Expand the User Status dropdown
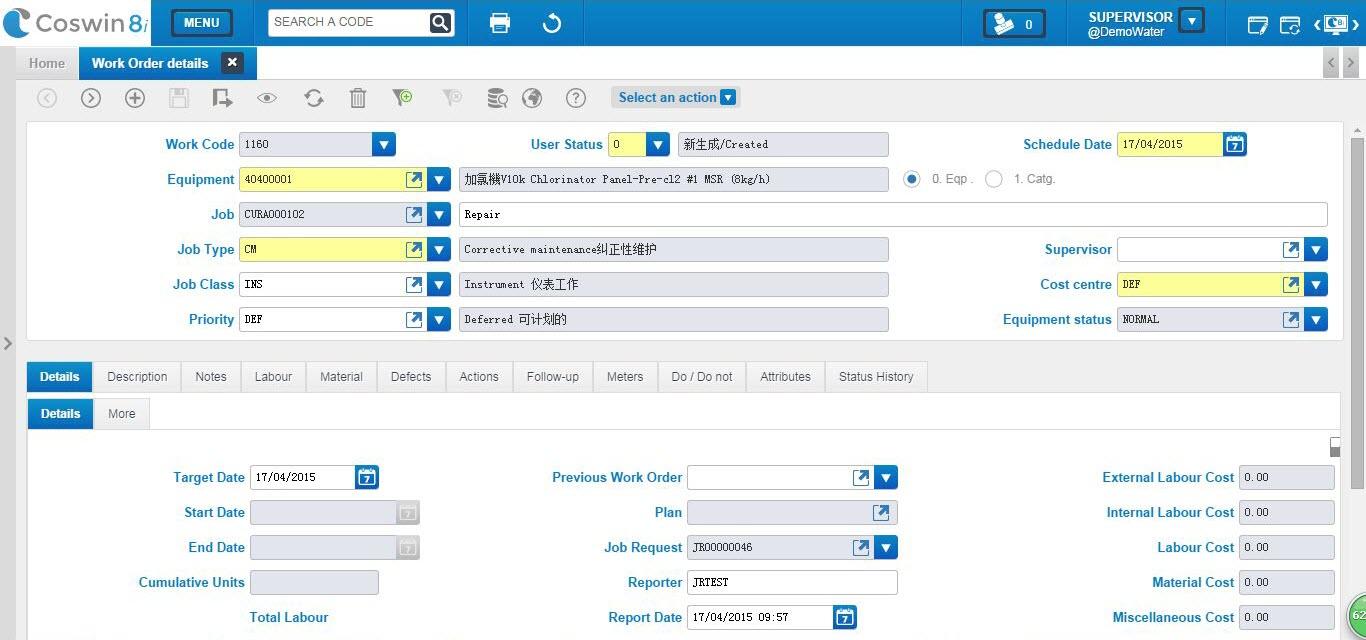Screen dimensions: 1366x640 click(658, 145)
